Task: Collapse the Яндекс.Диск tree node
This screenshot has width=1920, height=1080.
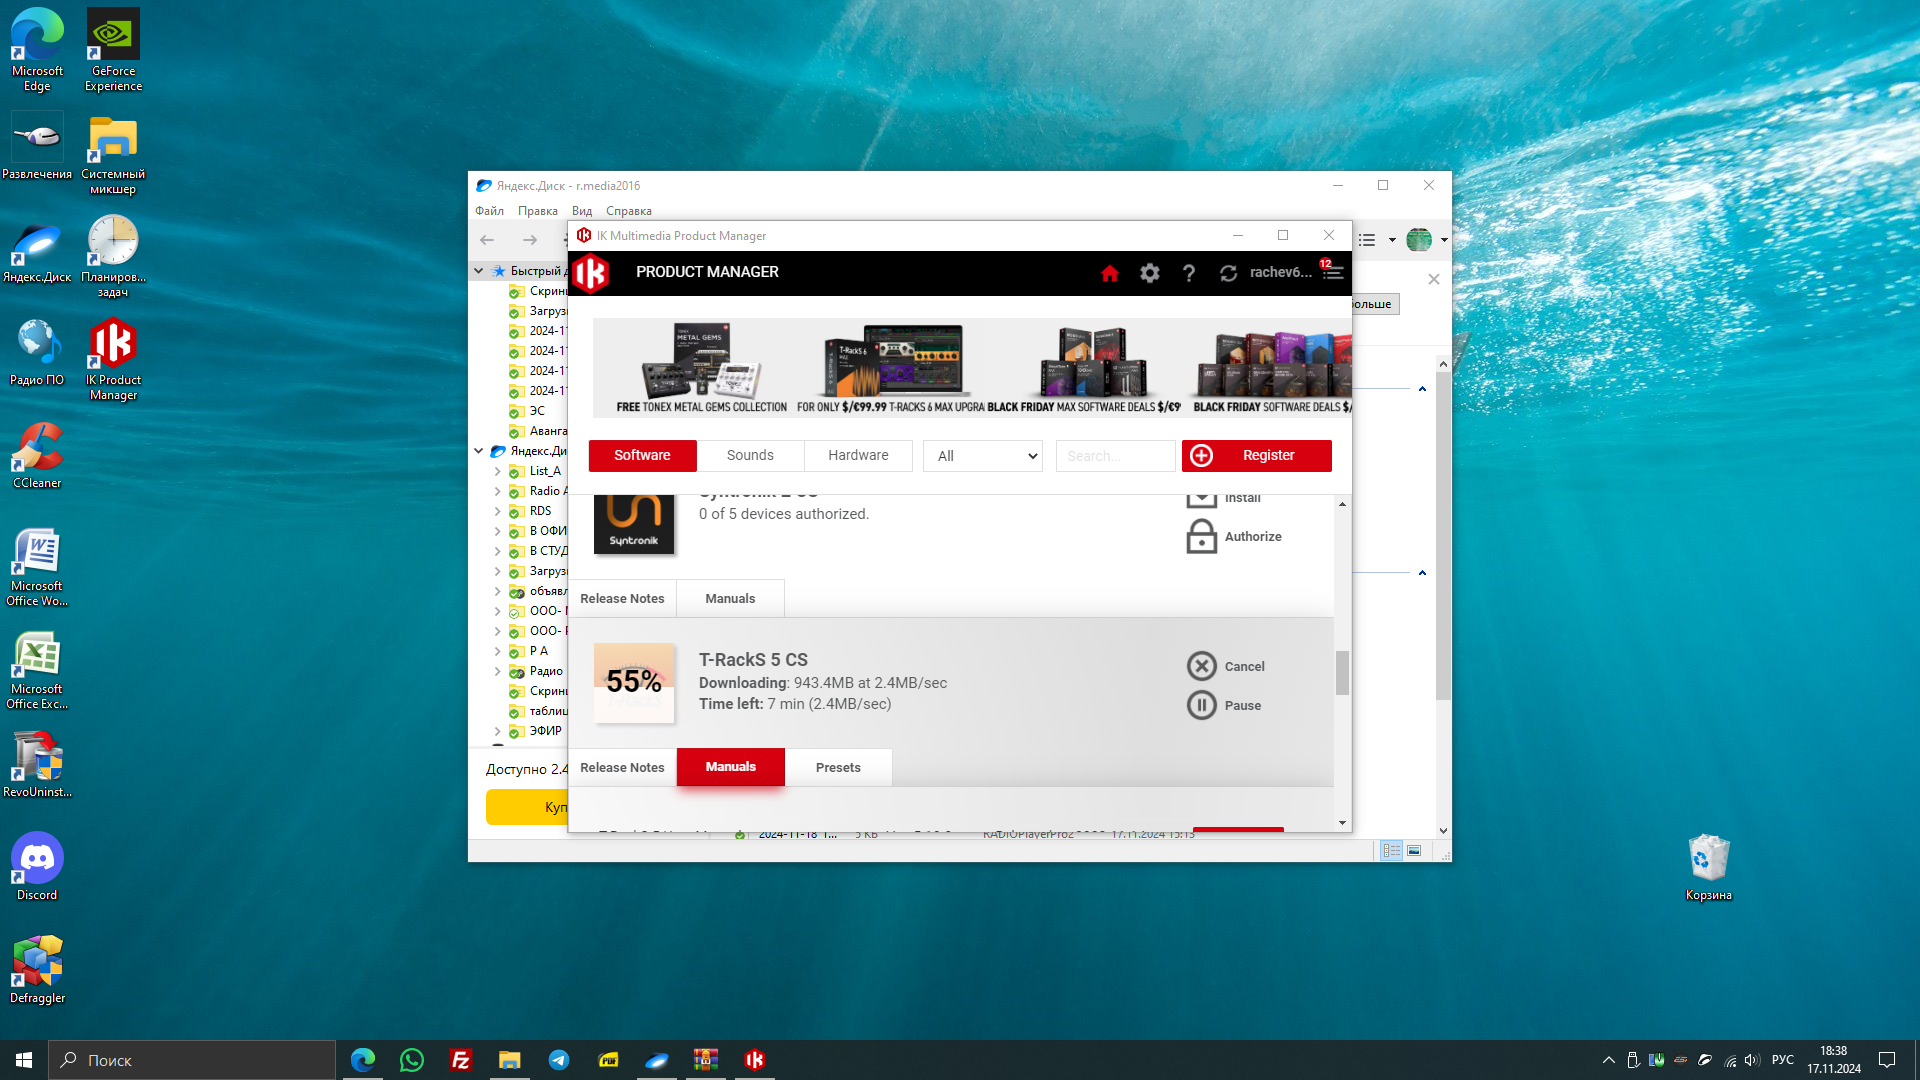Action: pos(478,451)
